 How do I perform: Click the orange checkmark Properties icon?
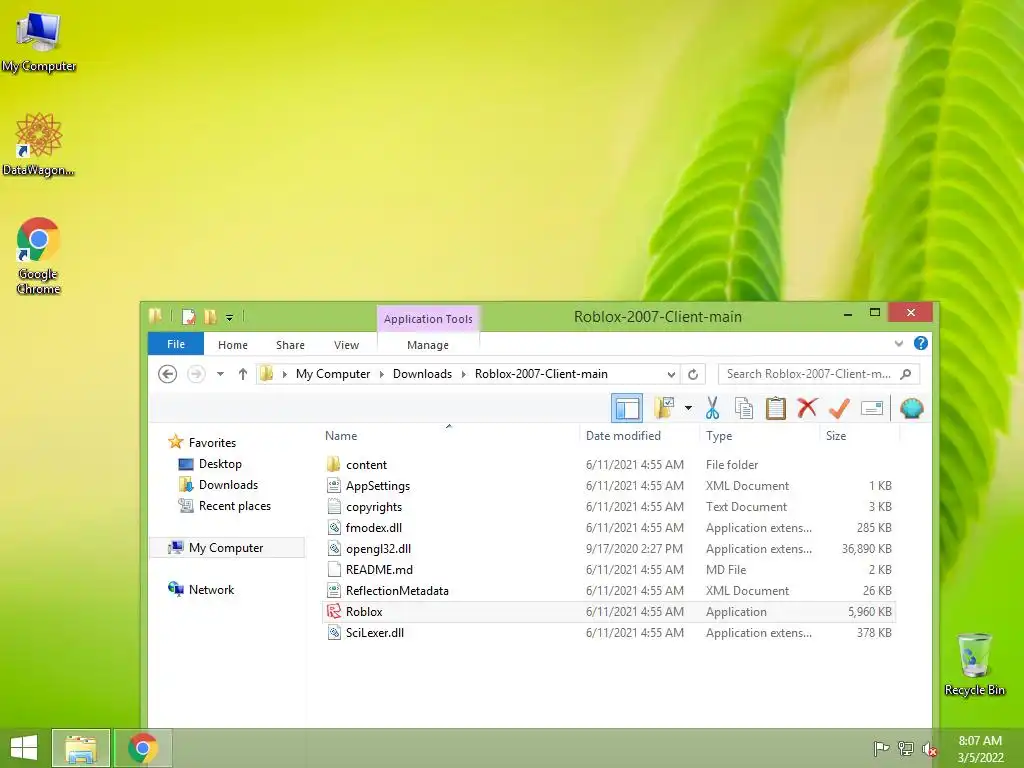pos(839,408)
